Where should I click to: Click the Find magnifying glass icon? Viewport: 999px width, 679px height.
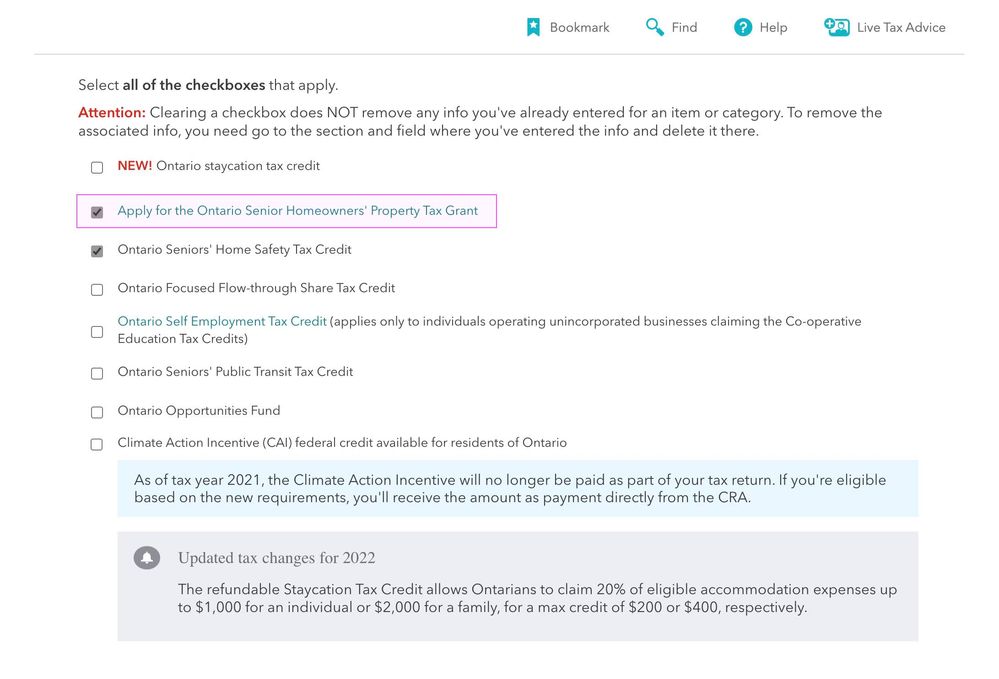(x=655, y=27)
